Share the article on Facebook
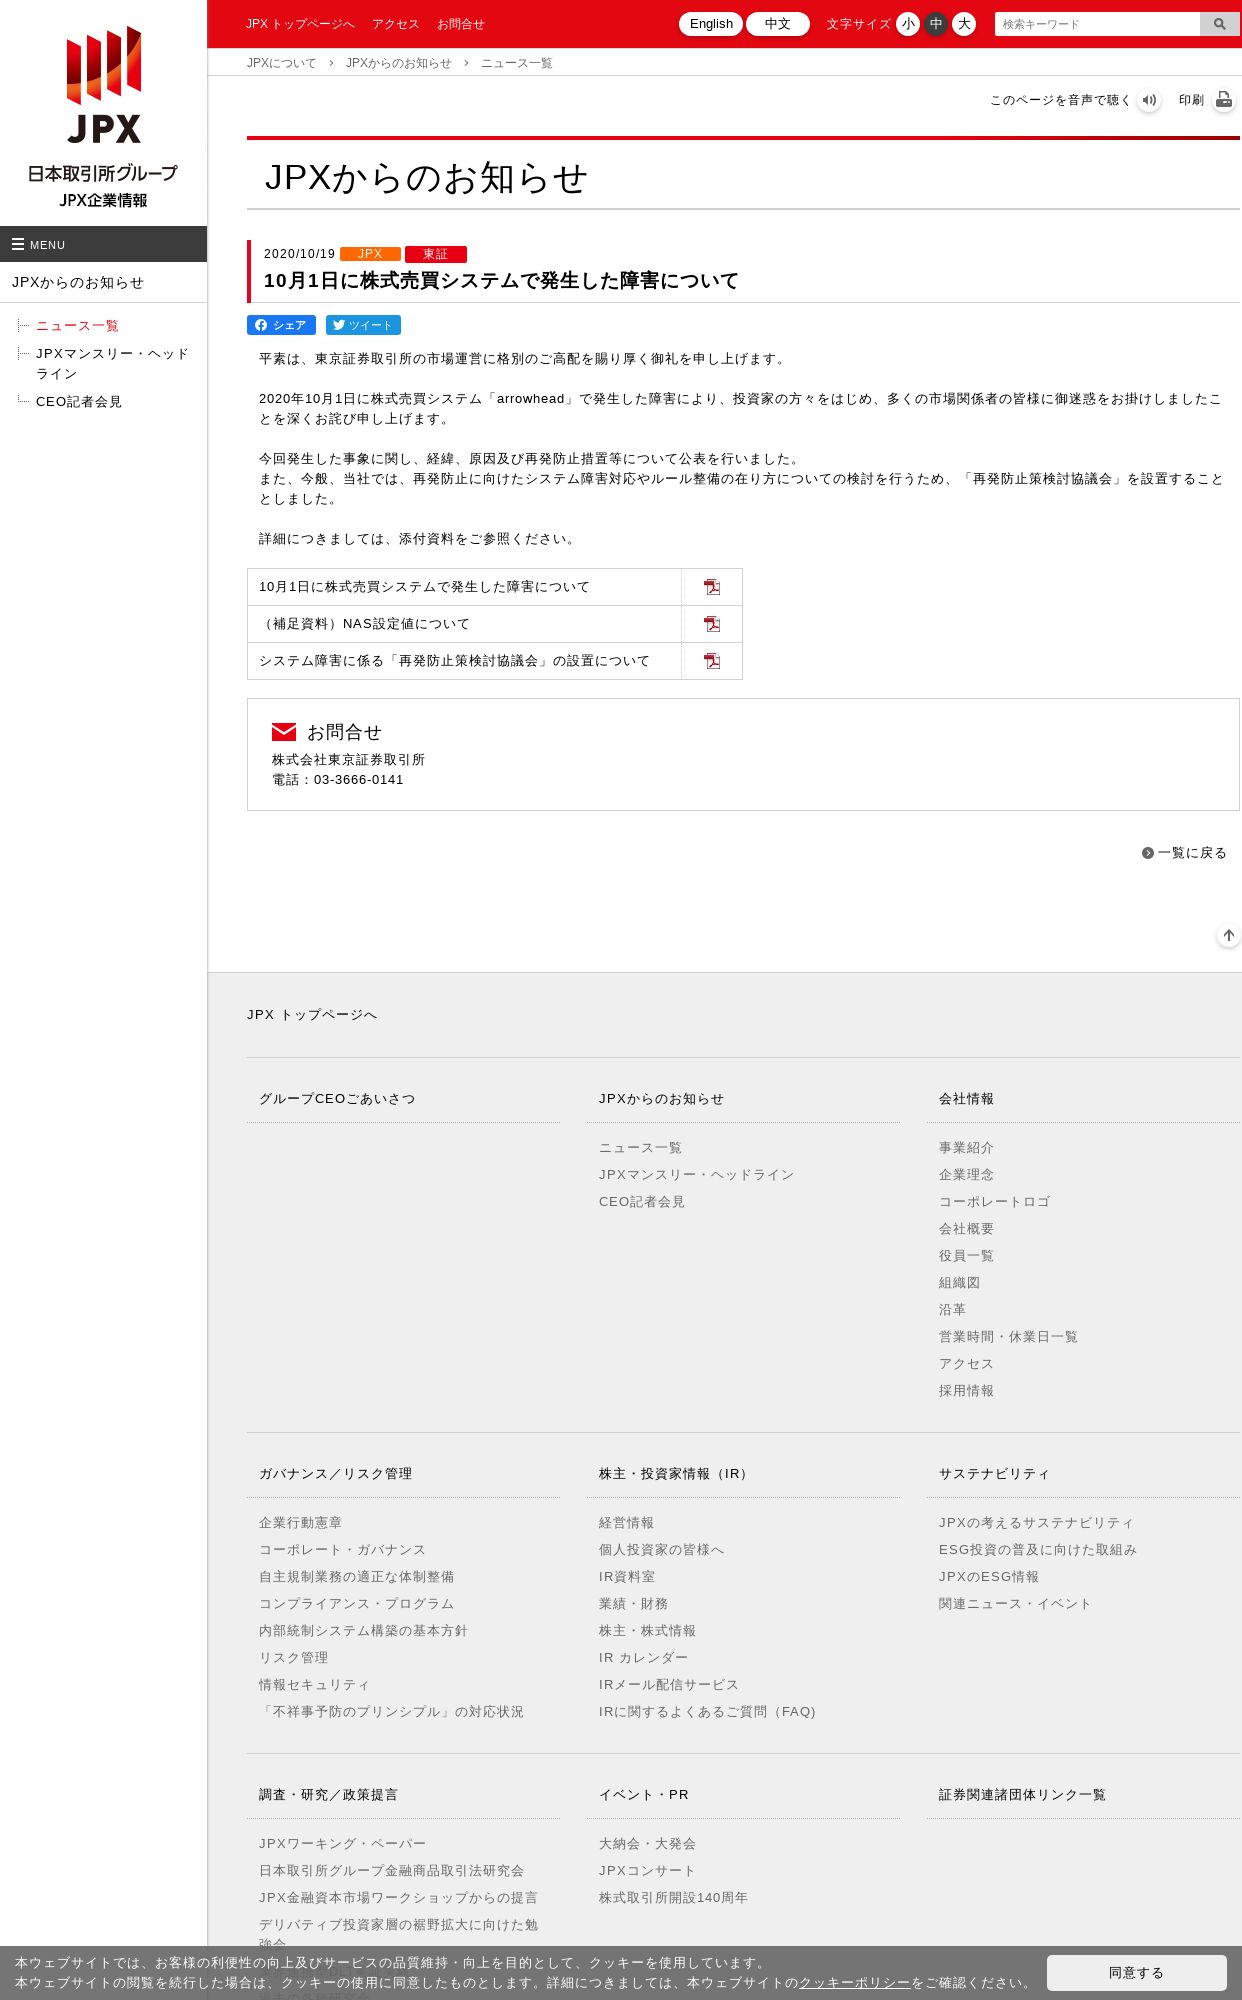Screen dimensions: 1242x2000 281,325
